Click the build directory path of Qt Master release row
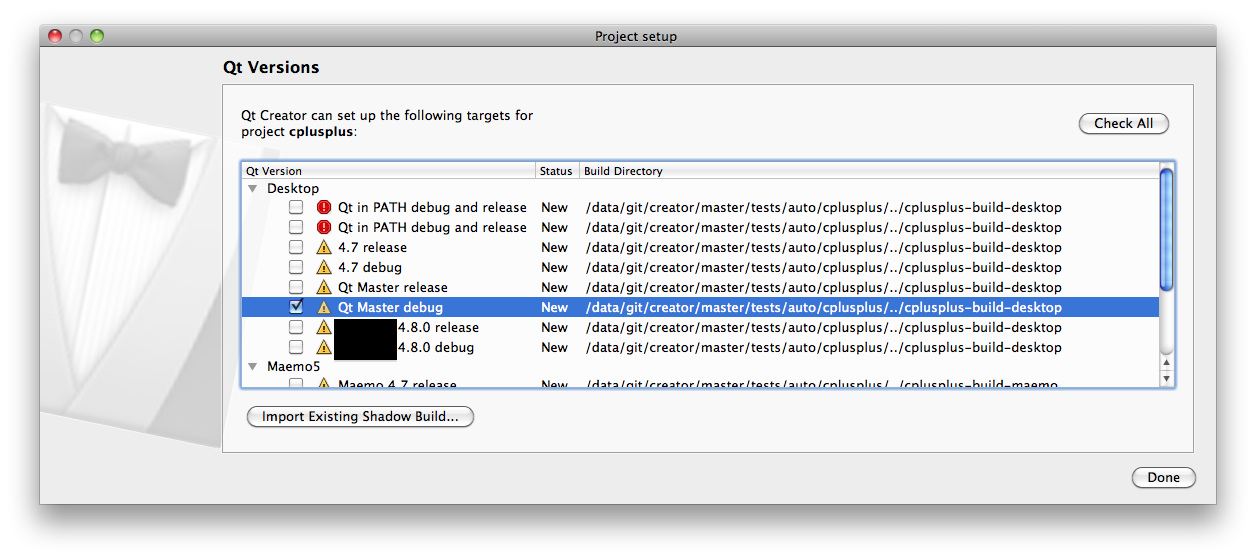Image resolution: width=1256 pixels, height=559 pixels. click(824, 287)
